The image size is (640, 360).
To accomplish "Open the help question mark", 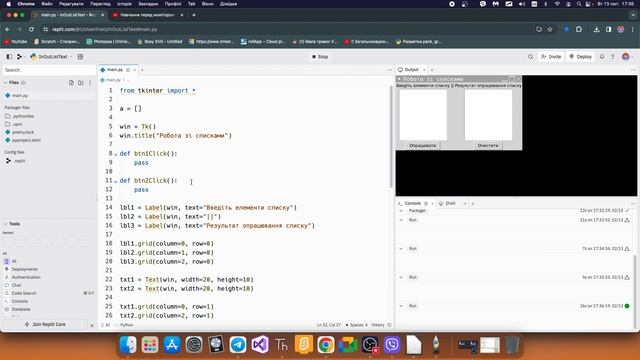I will [x=612, y=57].
